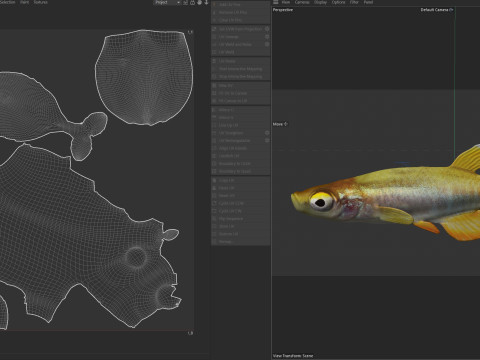Image resolution: width=480 pixels, height=360 pixels.
Task: Click the Mirror V command
Action: point(240,118)
